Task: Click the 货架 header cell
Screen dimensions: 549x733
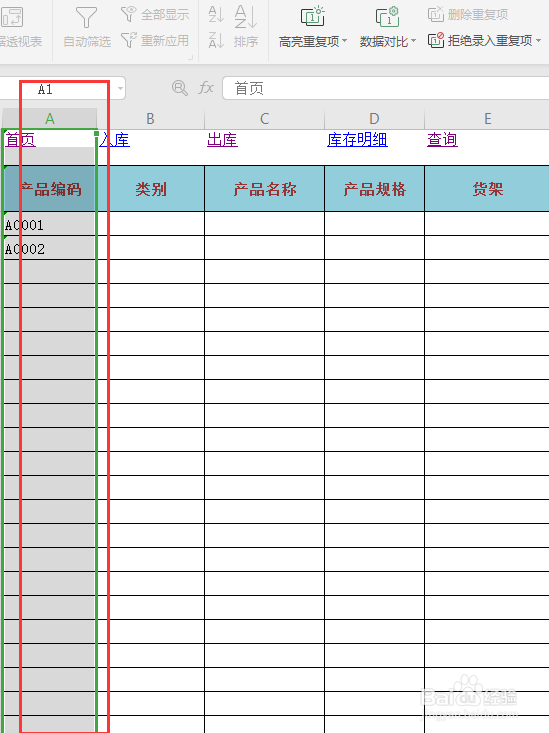Action: pyautogui.click(x=487, y=189)
